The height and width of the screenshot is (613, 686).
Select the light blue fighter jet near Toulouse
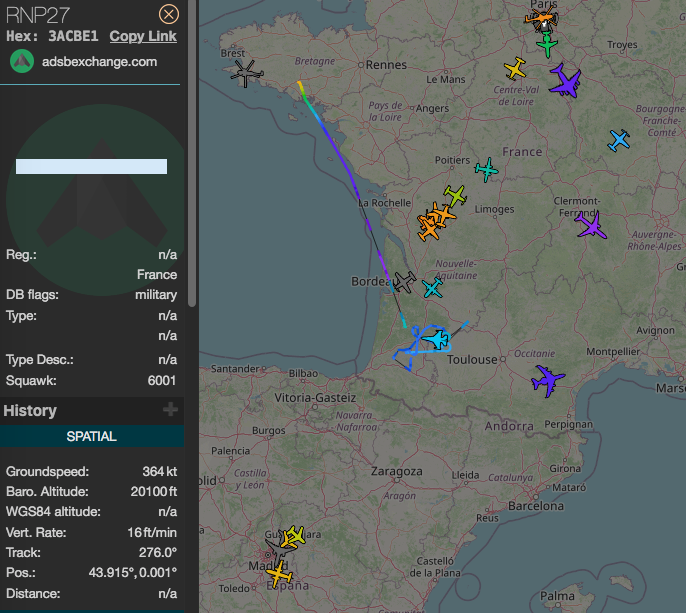click(x=435, y=339)
